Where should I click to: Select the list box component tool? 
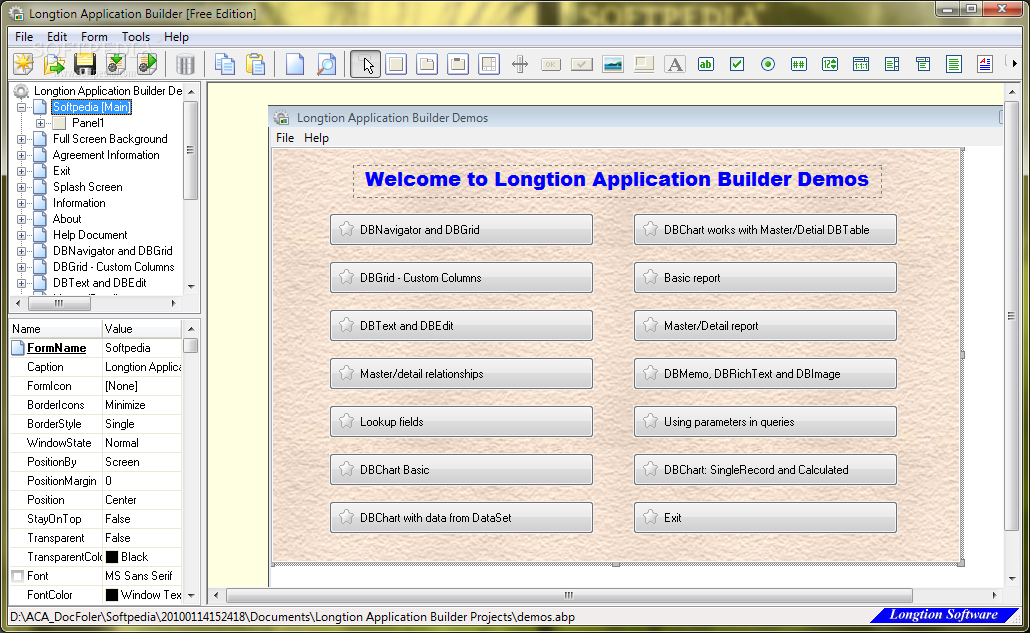891,64
